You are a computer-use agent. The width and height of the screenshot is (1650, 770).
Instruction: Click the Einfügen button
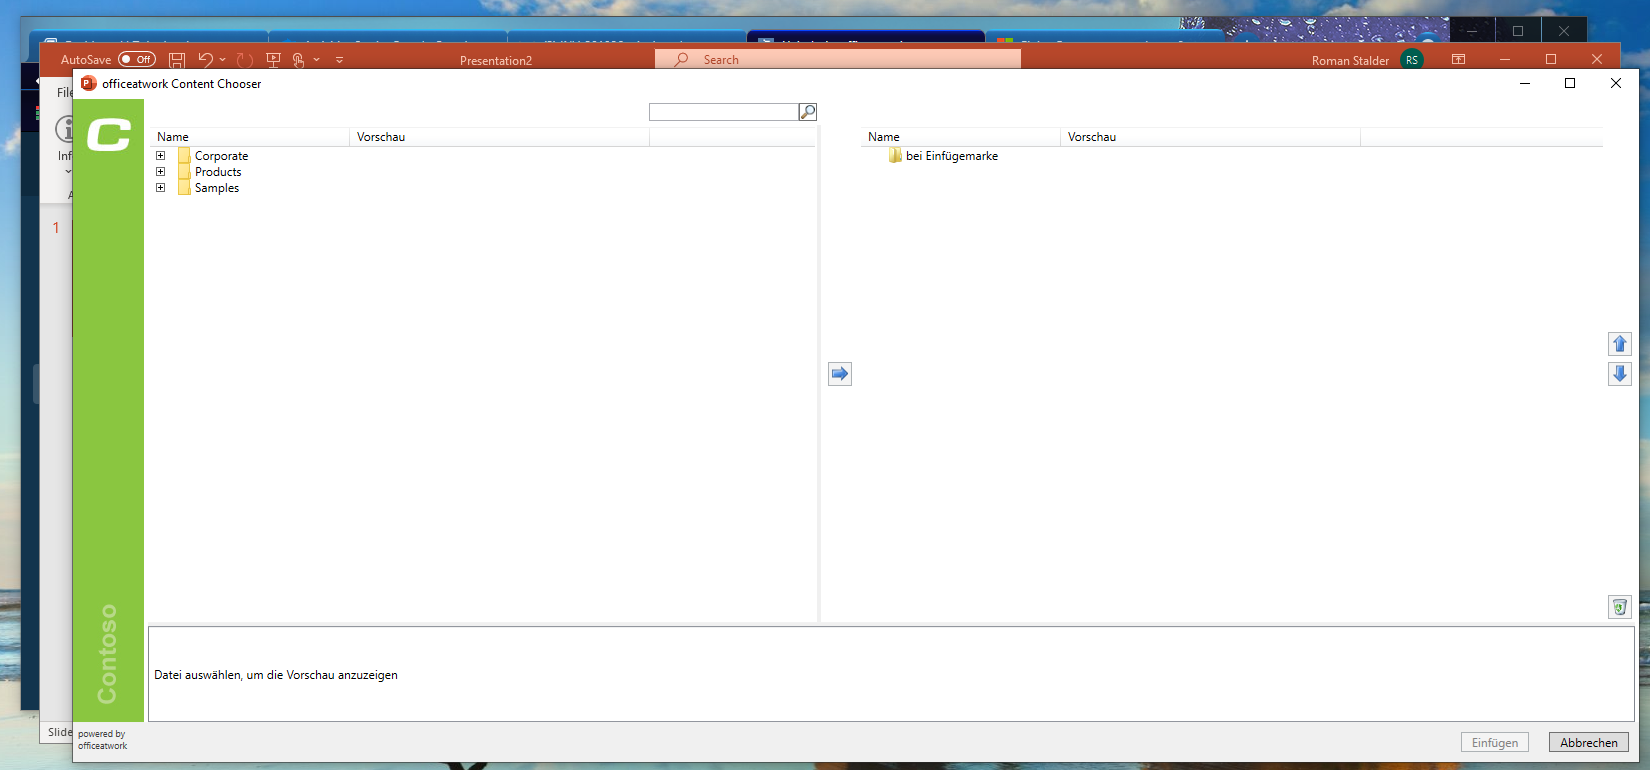[1495, 742]
